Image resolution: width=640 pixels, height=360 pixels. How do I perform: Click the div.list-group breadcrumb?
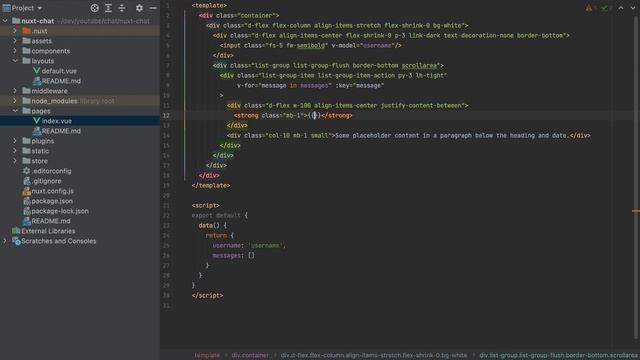point(558,355)
